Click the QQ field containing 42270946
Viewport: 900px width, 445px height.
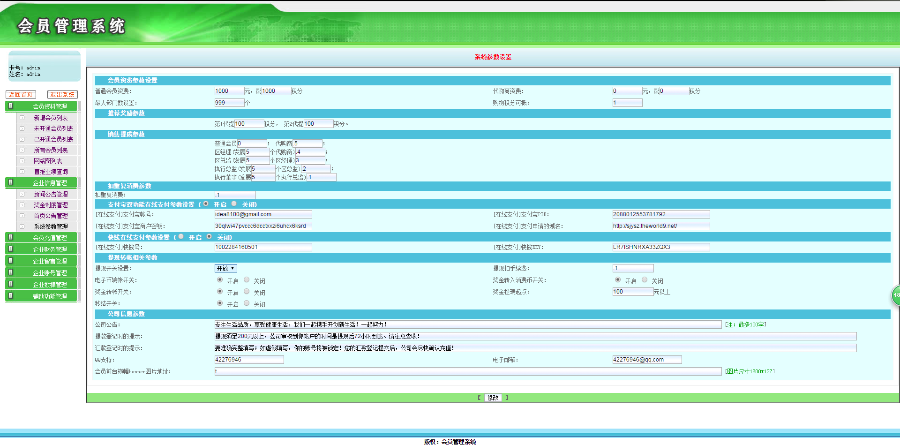(x=249, y=359)
